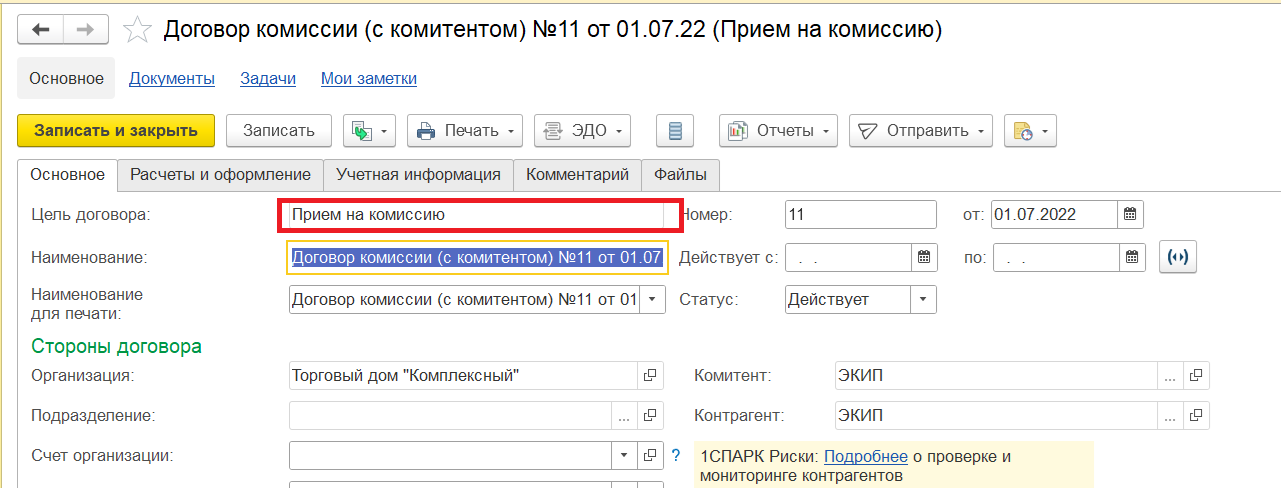Click the ellipsis button in Комитент field
This screenshot has width=1281, height=488.
(1170, 376)
